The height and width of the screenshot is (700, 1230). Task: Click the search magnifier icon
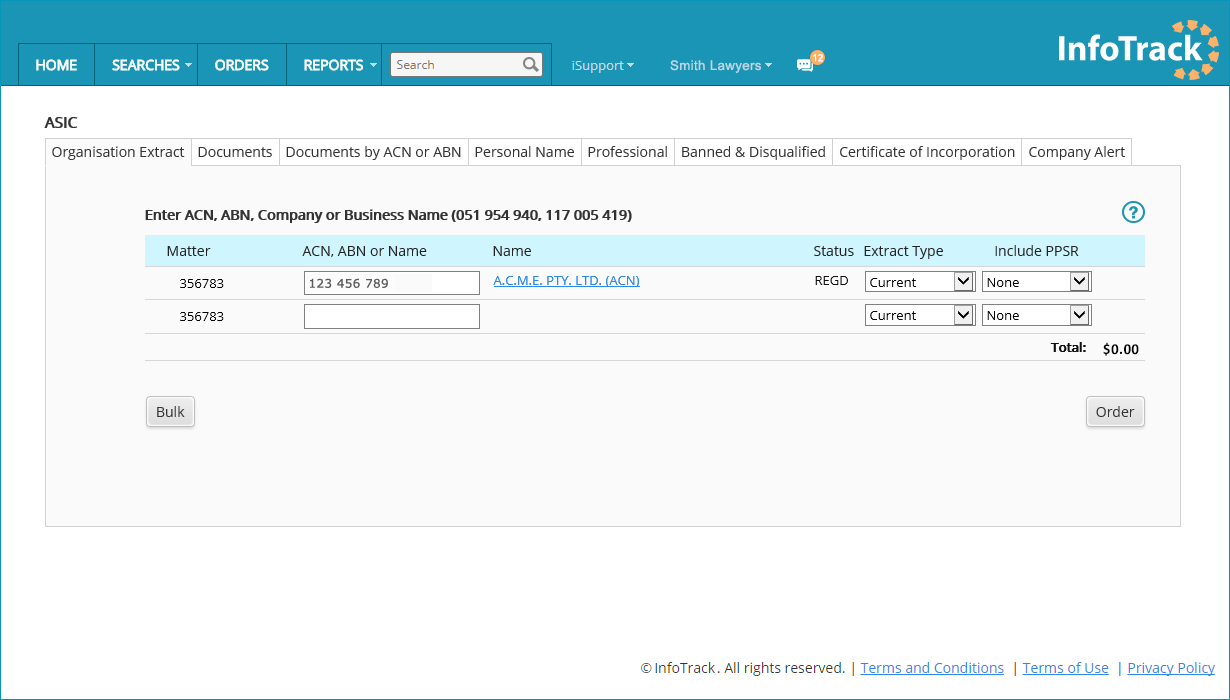click(x=531, y=64)
